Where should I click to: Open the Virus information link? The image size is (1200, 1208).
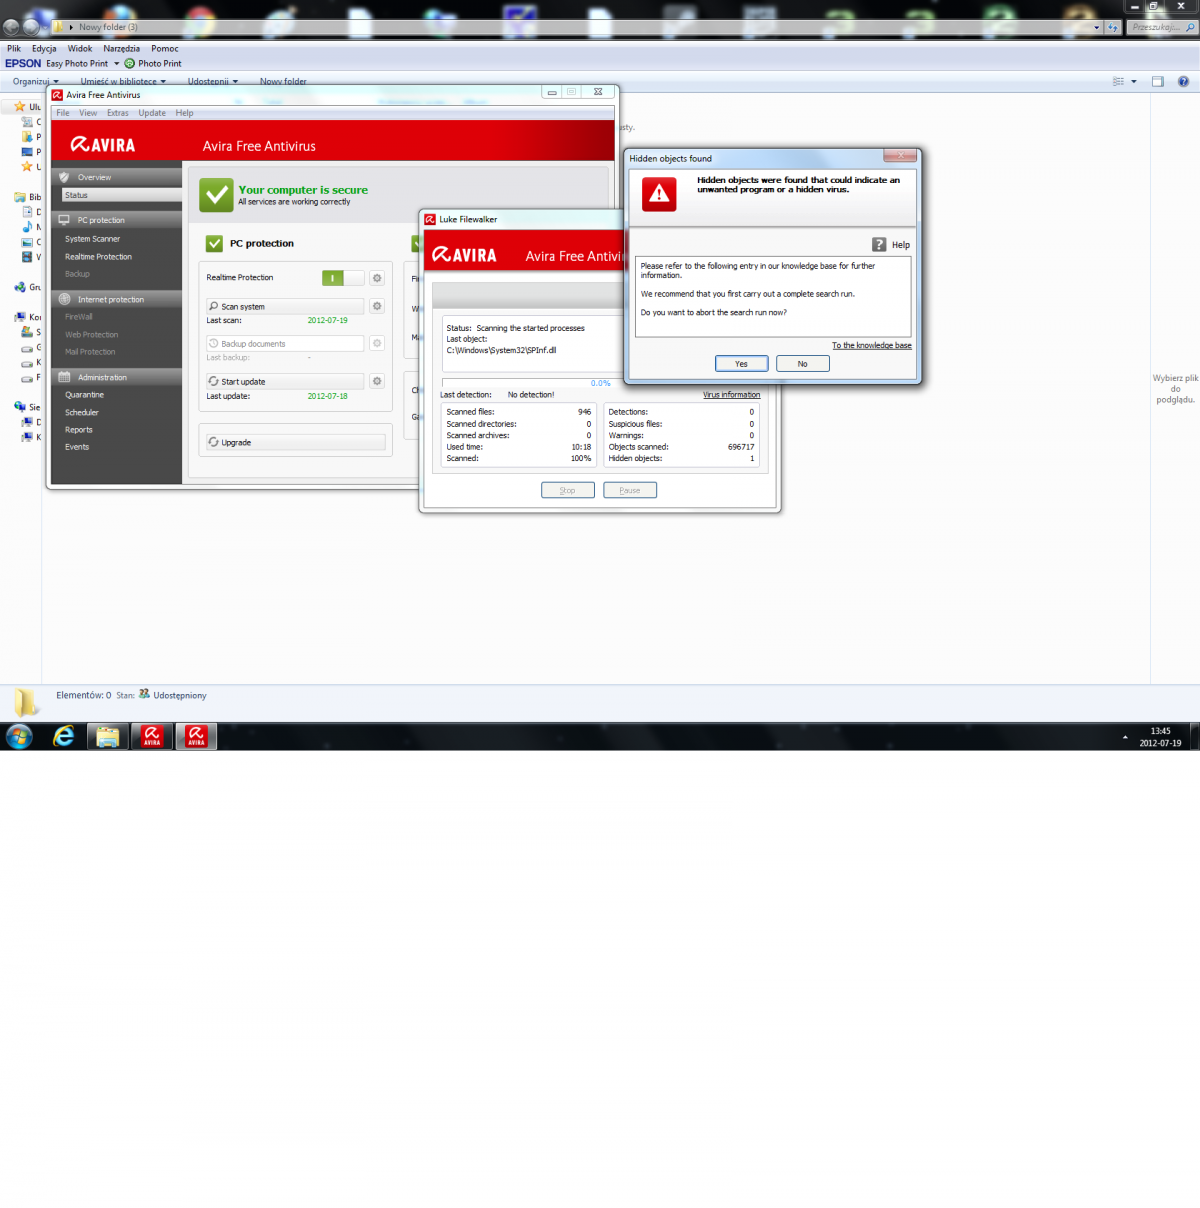click(x=731, y=395)
